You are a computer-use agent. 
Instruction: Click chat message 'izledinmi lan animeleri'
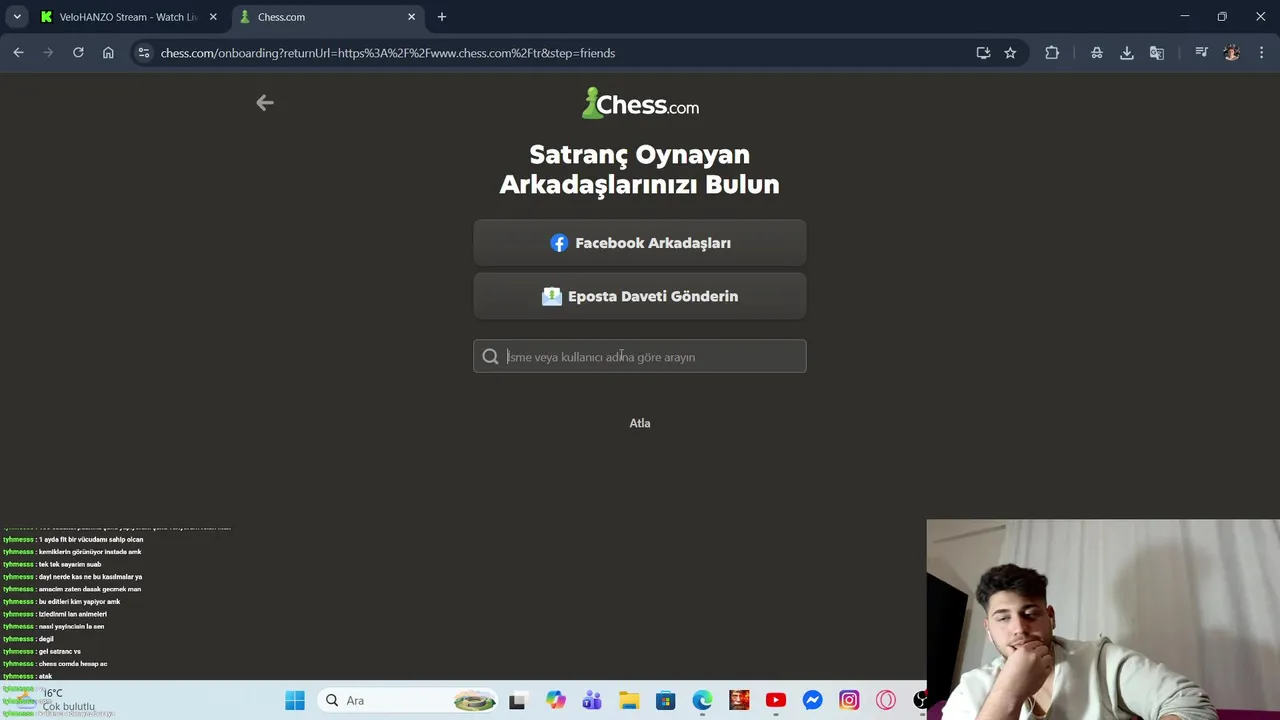coord(73,614)
